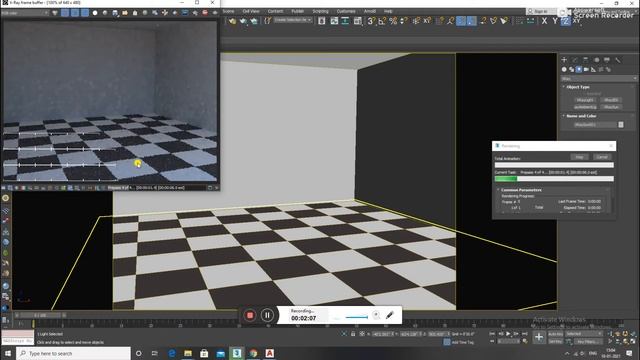Select the Systems category icon
The image size is (640, 360).
coord(608,69)
